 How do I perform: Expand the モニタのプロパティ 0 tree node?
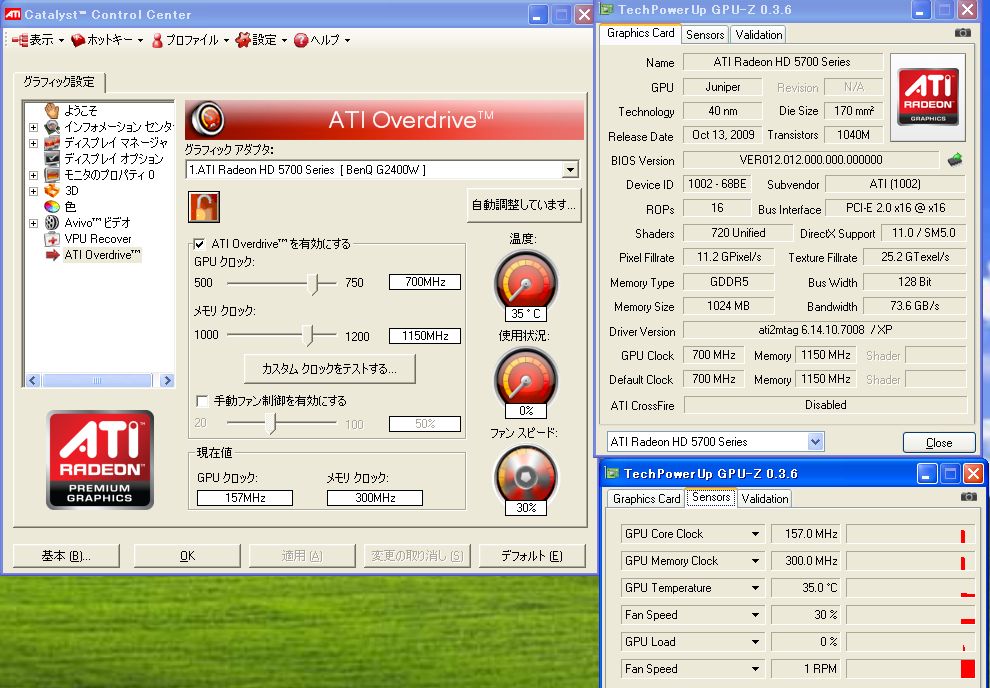click(x=33, y=175)
